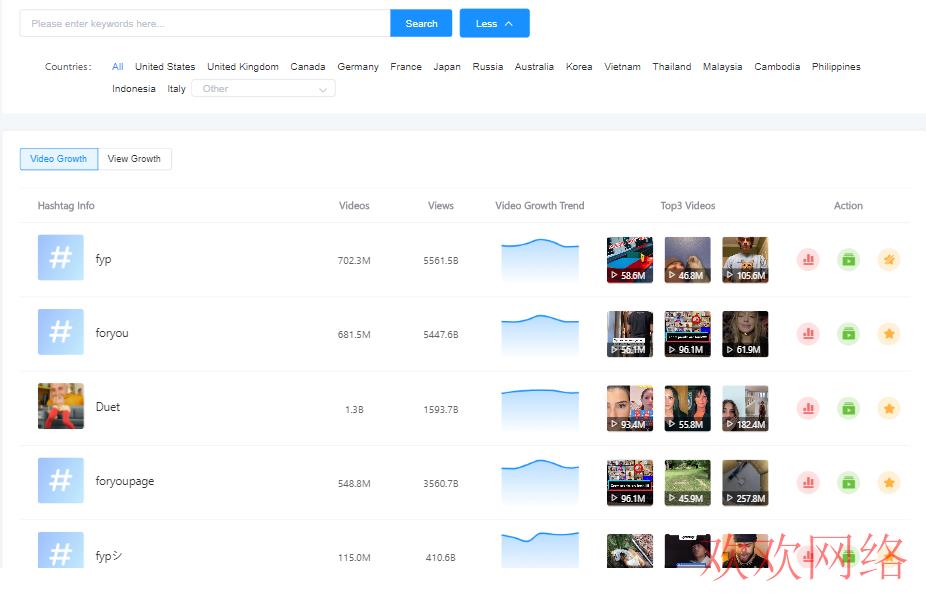The height and width of the screenshot is (597, 926).
Task: Open analytics chart icon for fyp row
Action: point(808,259)
